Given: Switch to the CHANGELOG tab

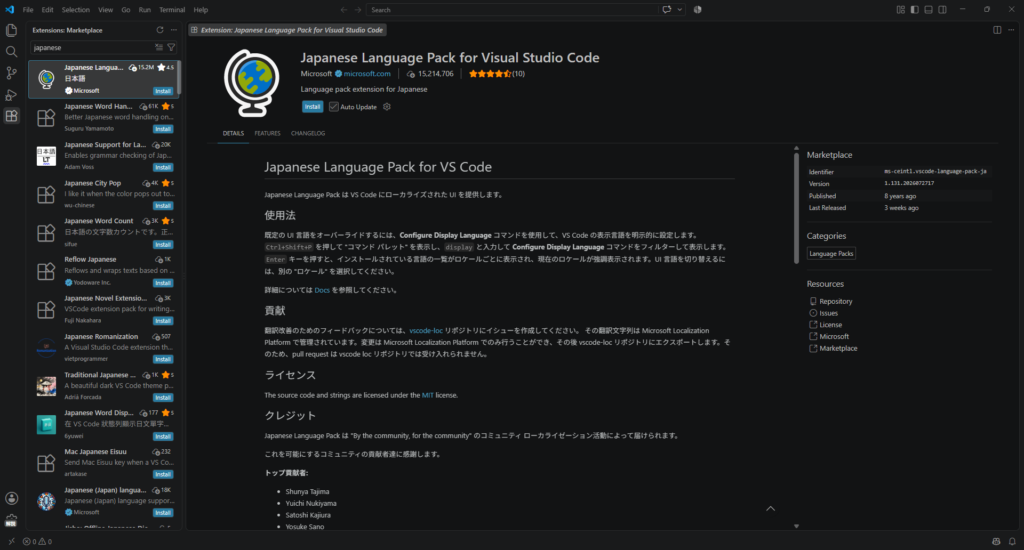Looking at the screenshot, I should 308,133.
